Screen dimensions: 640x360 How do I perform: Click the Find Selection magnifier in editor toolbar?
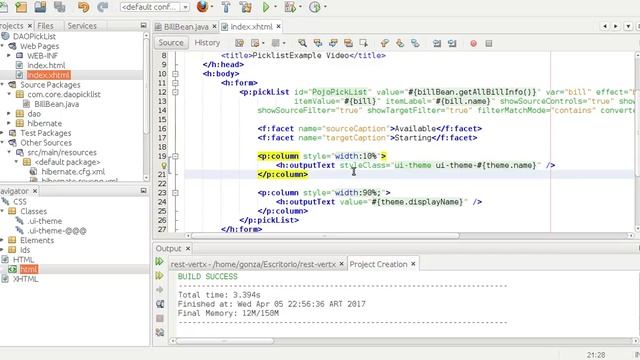302,43
